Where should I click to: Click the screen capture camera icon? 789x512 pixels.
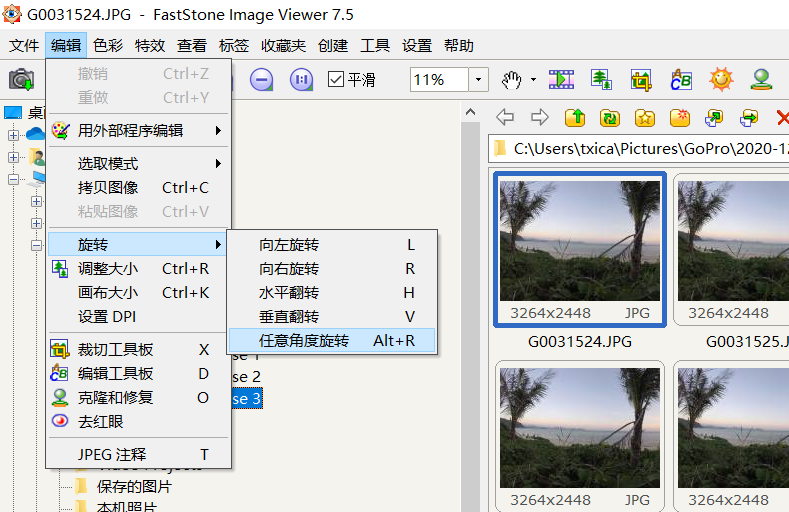pyautogui.click(x=21, y=79)
